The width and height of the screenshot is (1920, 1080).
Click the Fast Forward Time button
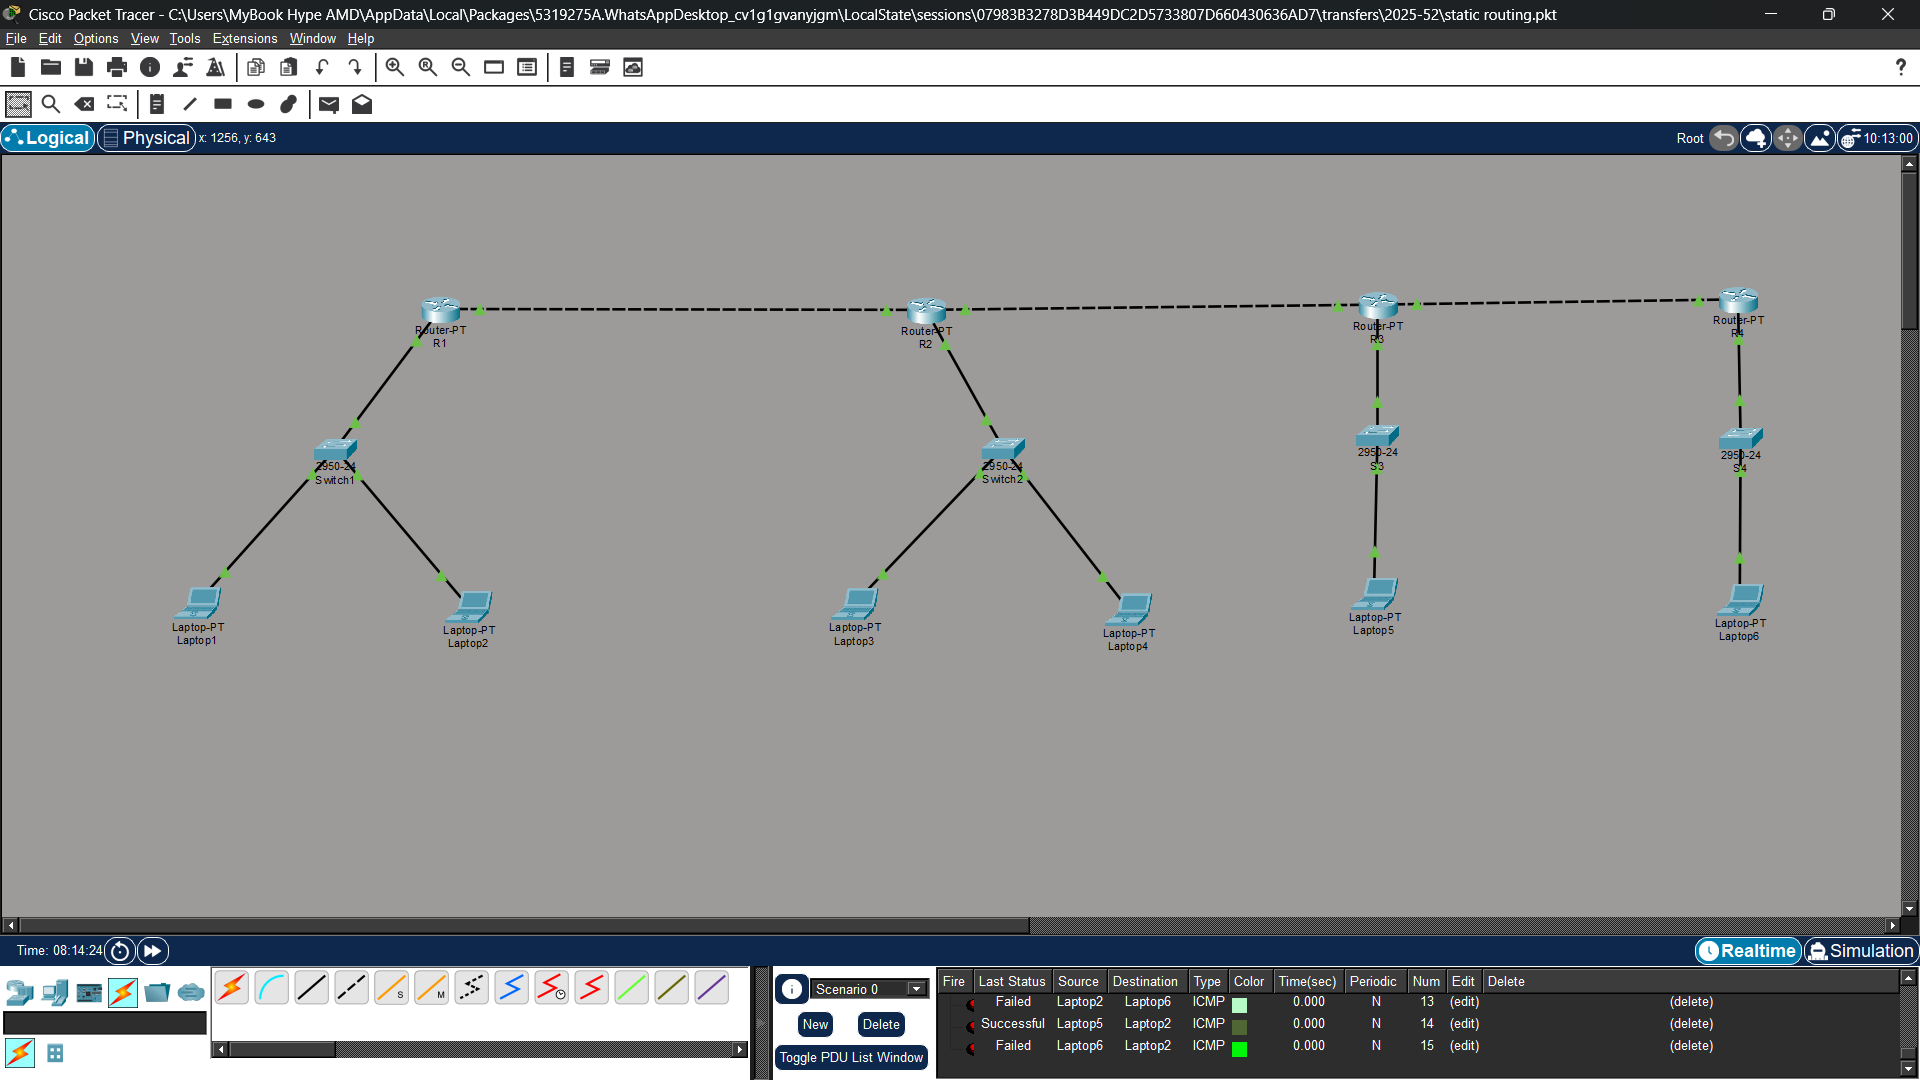tap(152, 951)
